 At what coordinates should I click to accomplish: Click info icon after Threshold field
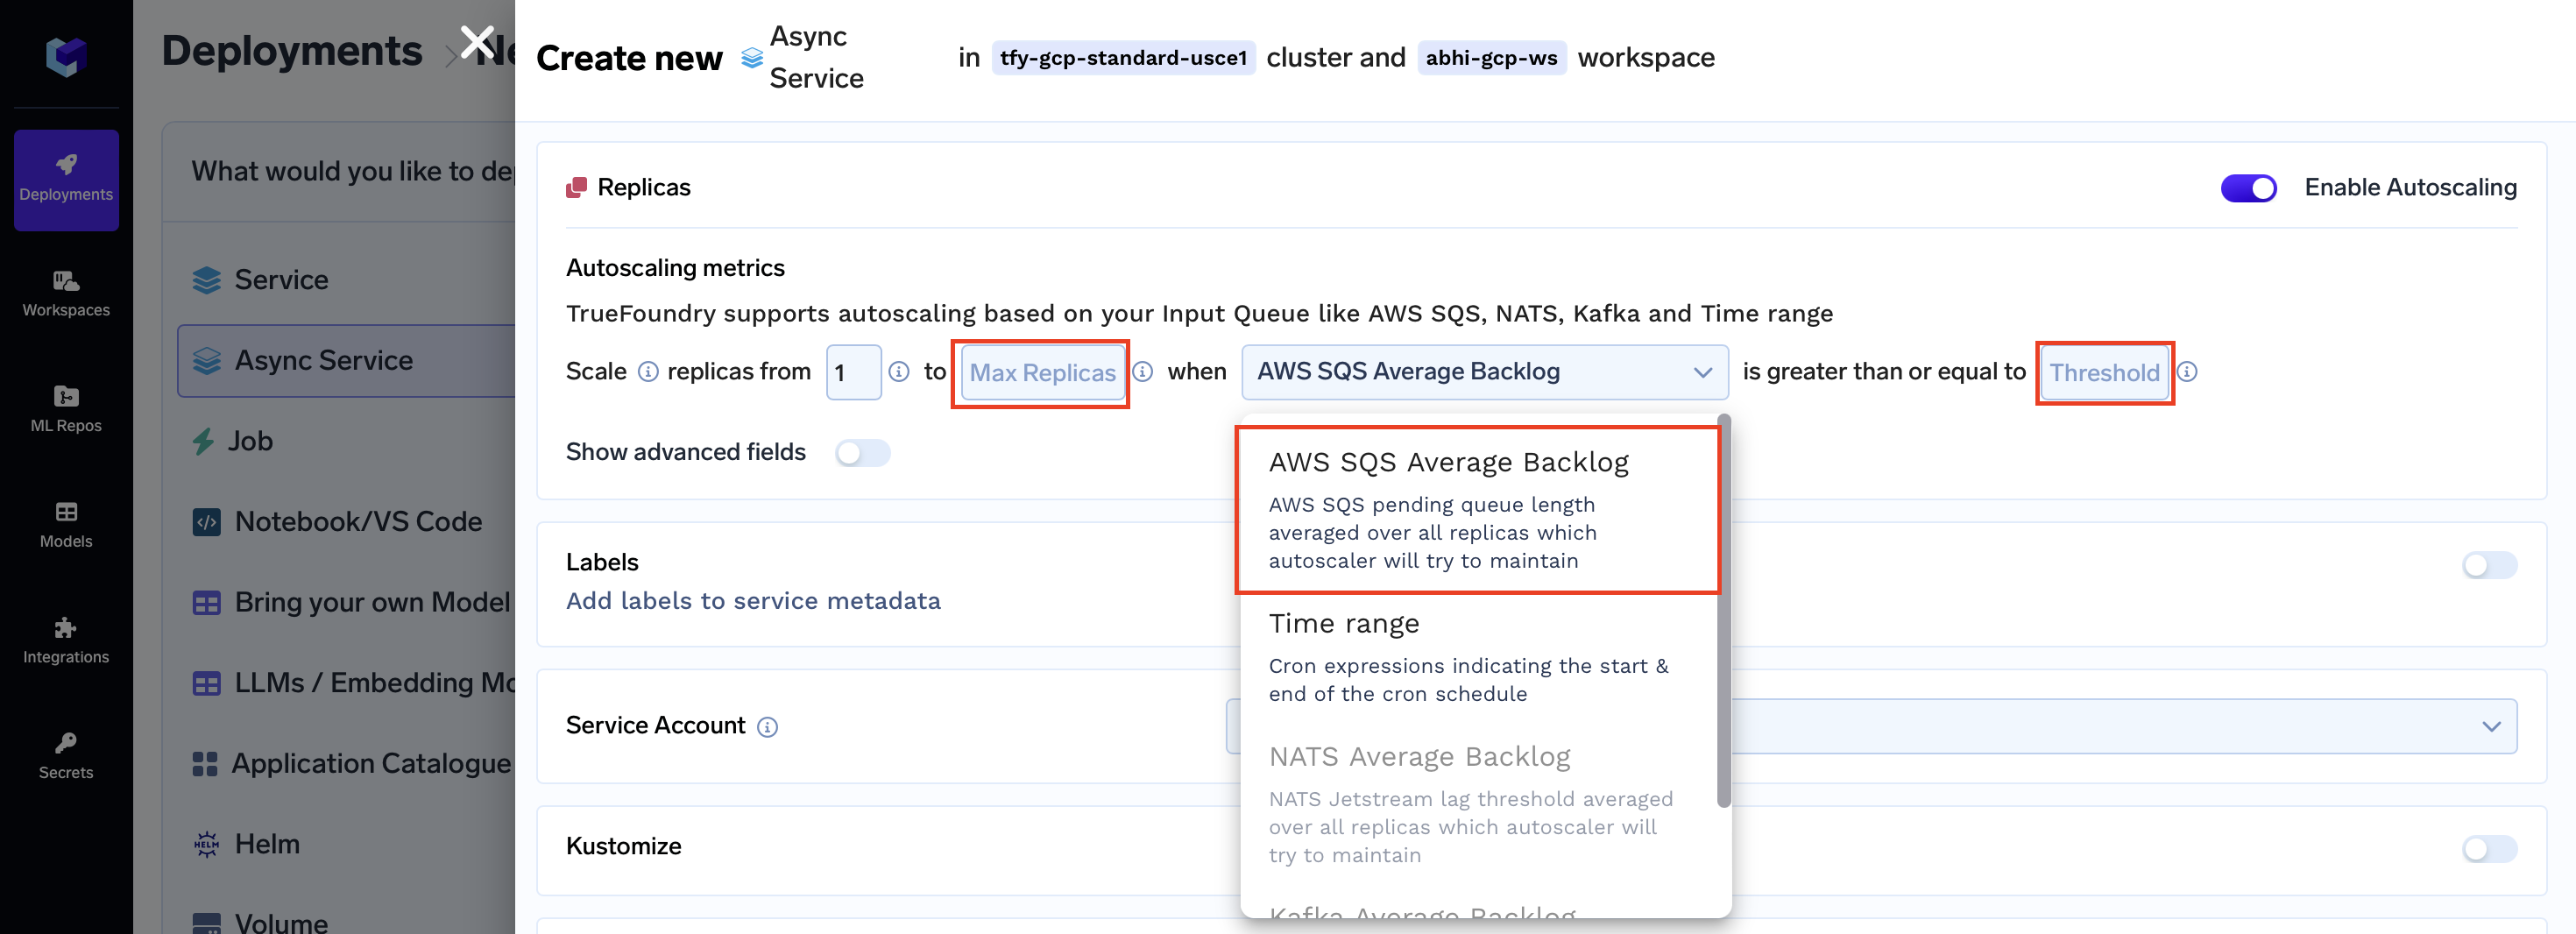[2187, 372]
